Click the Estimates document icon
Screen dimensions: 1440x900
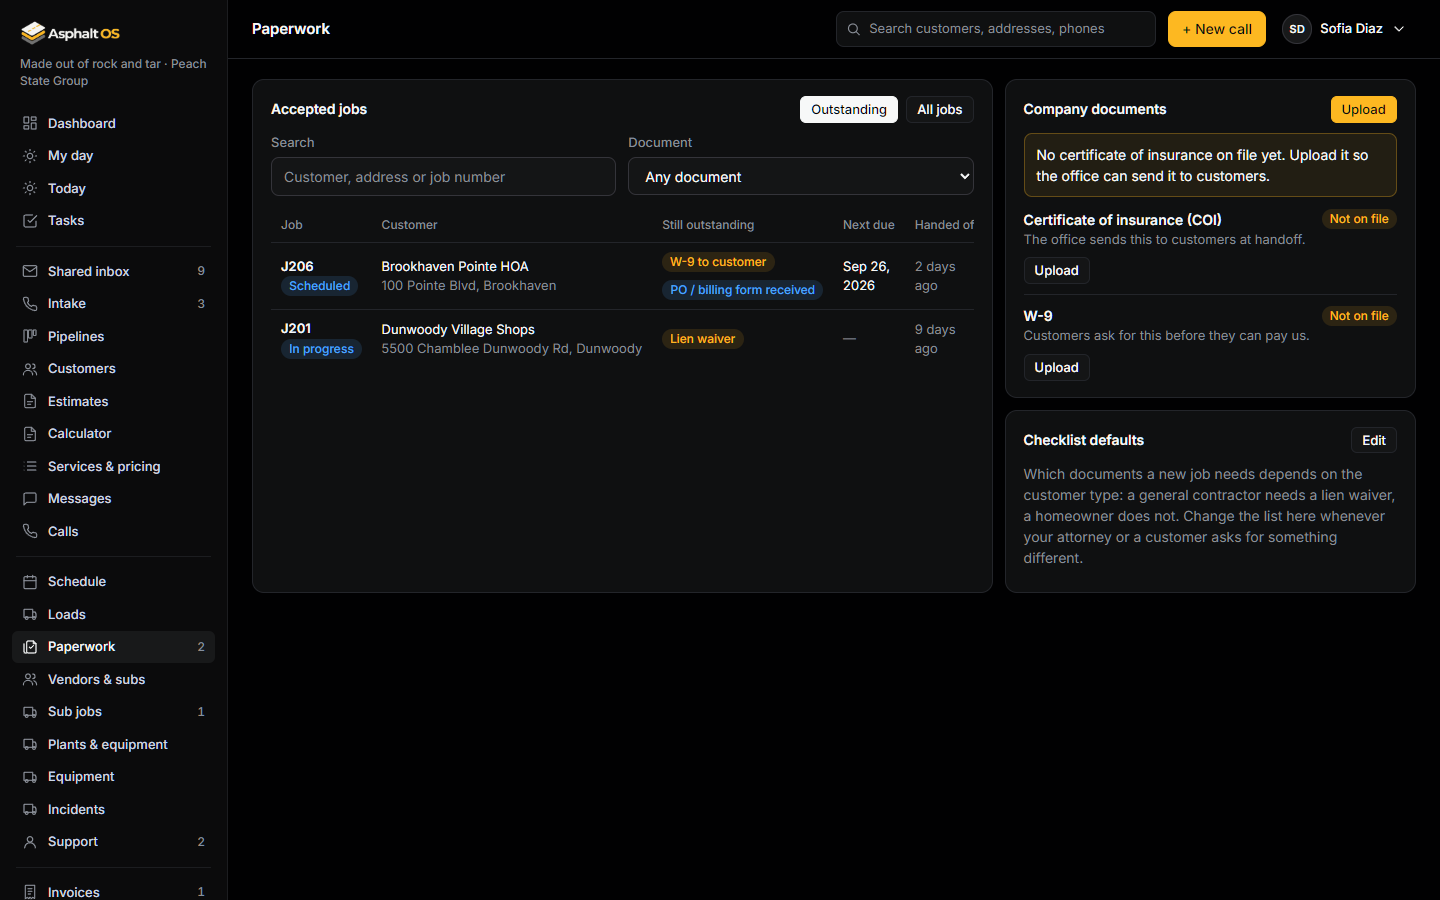tap(30, 401)
